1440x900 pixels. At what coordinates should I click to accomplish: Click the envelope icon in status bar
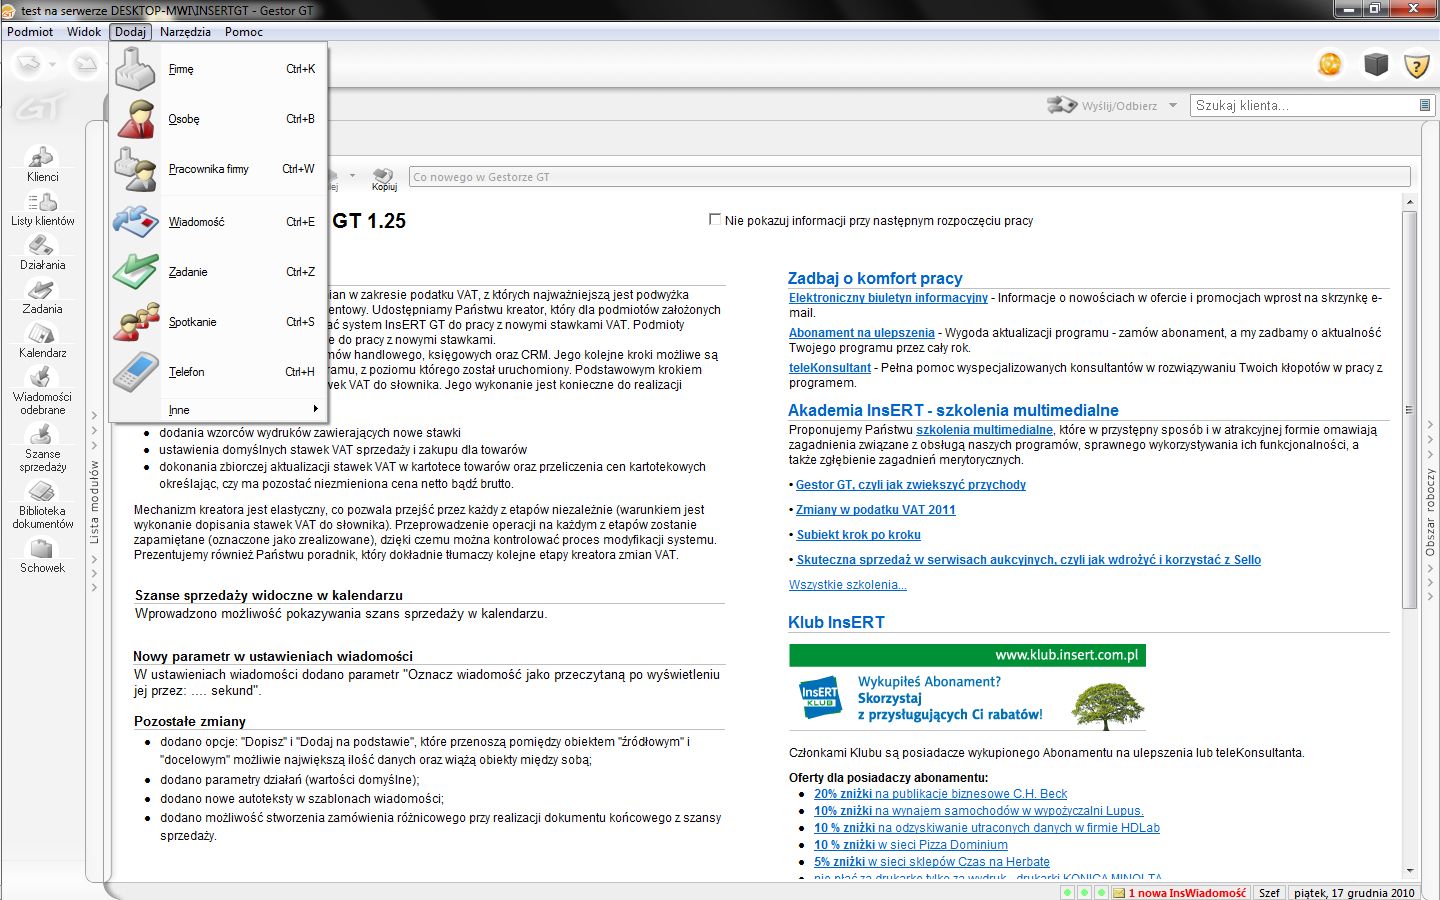[x=1119, y=893]
